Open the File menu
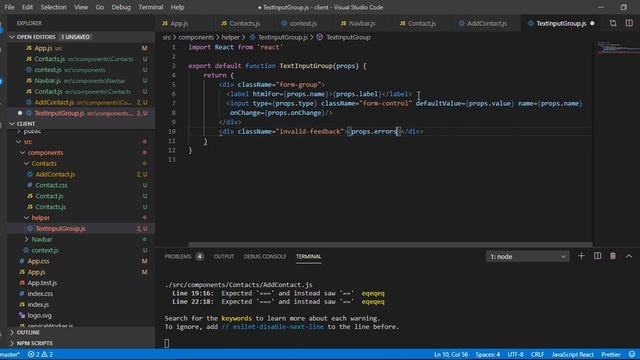640x360 pixels. [9, 7]
